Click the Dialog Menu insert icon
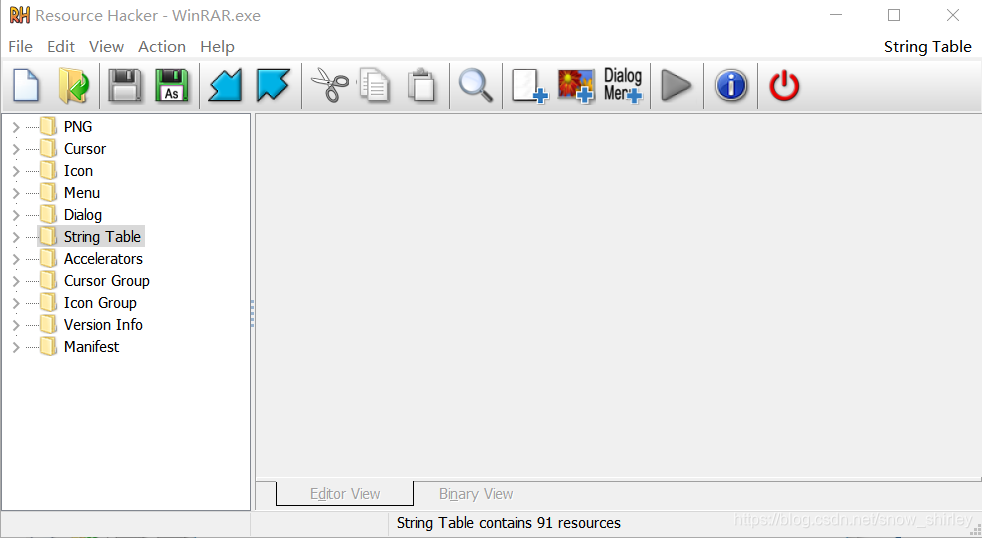 point(623,85)
